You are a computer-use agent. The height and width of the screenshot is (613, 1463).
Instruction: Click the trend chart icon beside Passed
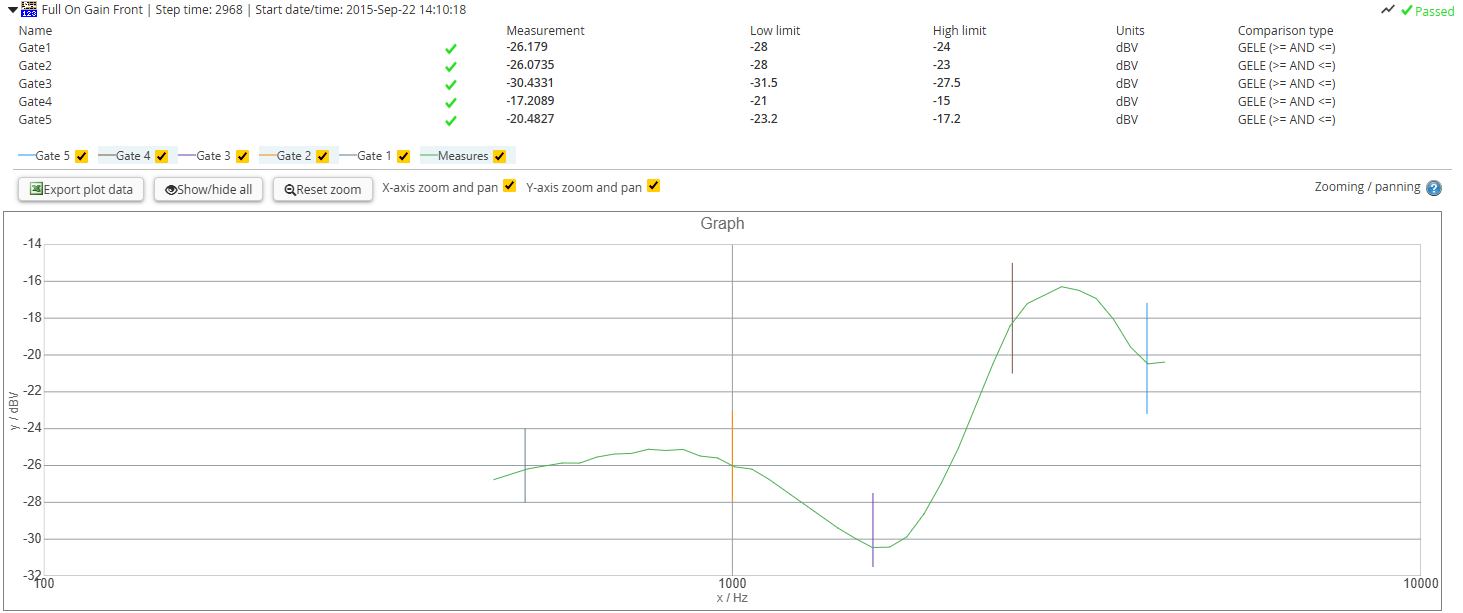coord(1387,10)
